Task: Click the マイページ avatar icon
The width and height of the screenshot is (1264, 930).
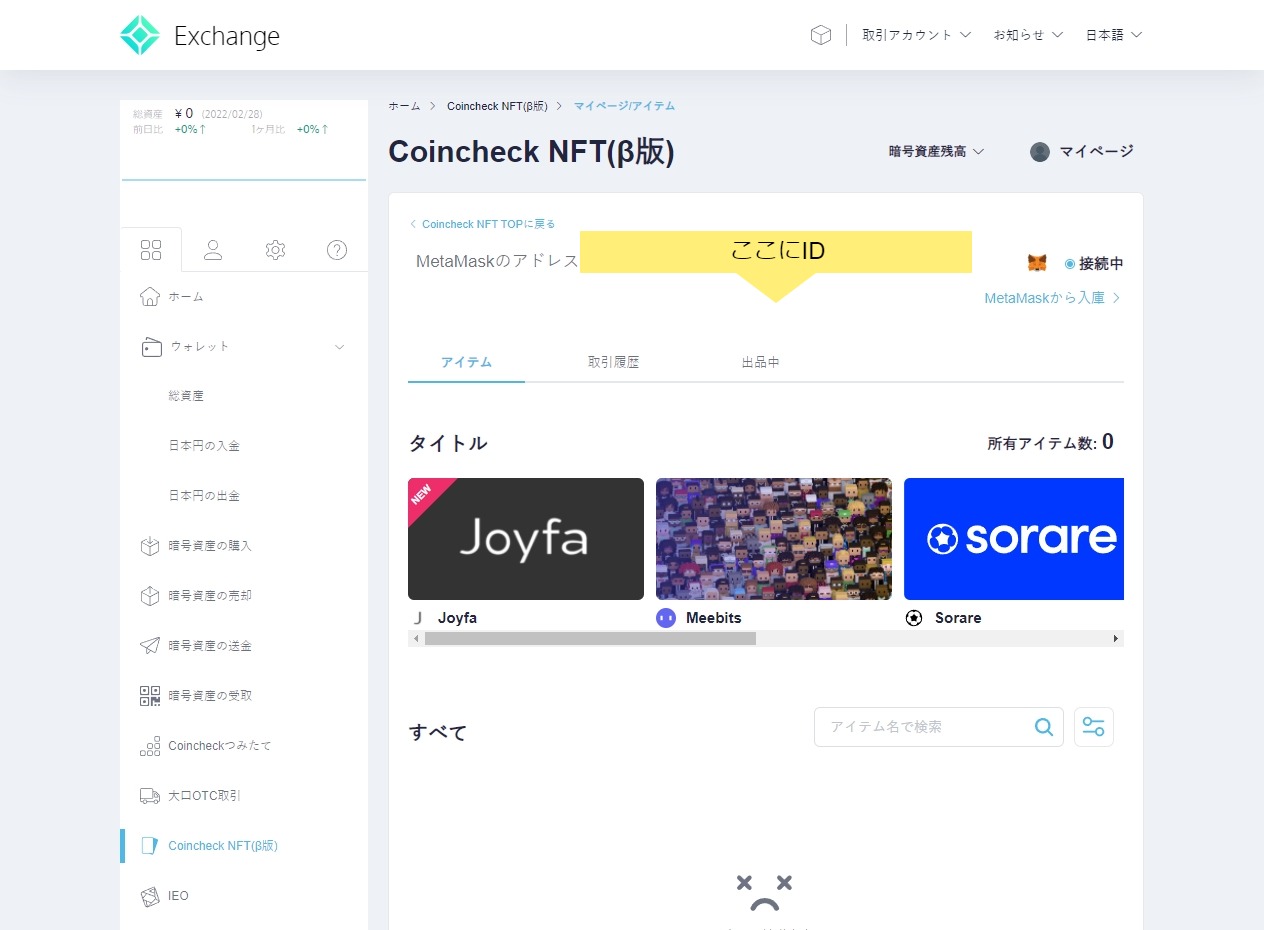Action: (1040, 152)
